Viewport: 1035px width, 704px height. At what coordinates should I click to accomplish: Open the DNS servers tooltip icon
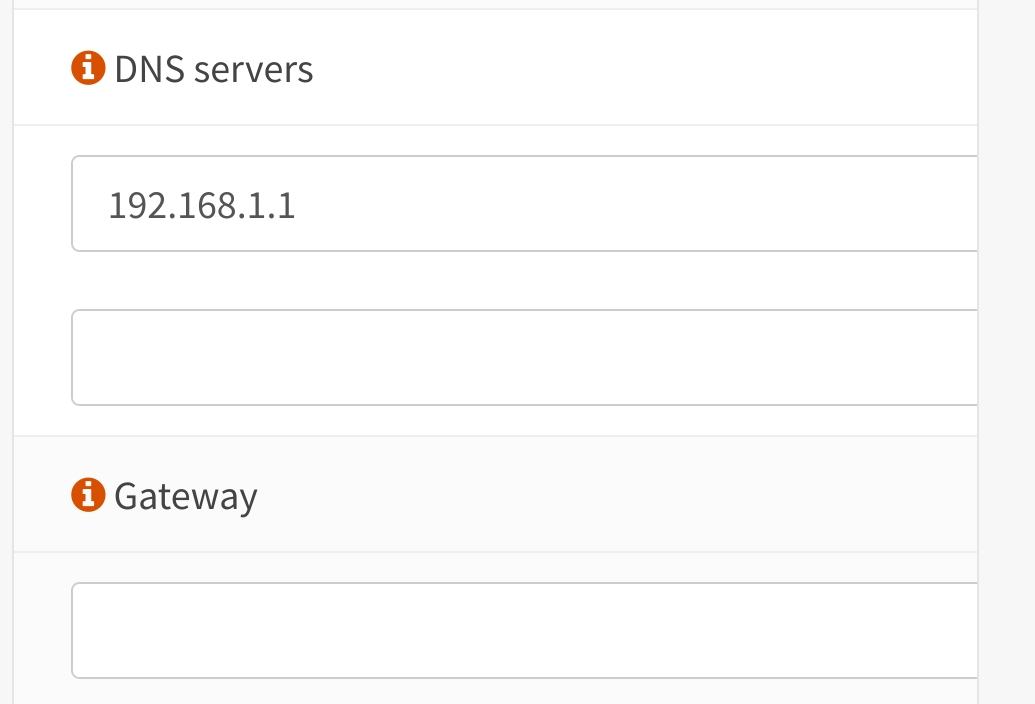pyautogui.click(x=88, y=69)
